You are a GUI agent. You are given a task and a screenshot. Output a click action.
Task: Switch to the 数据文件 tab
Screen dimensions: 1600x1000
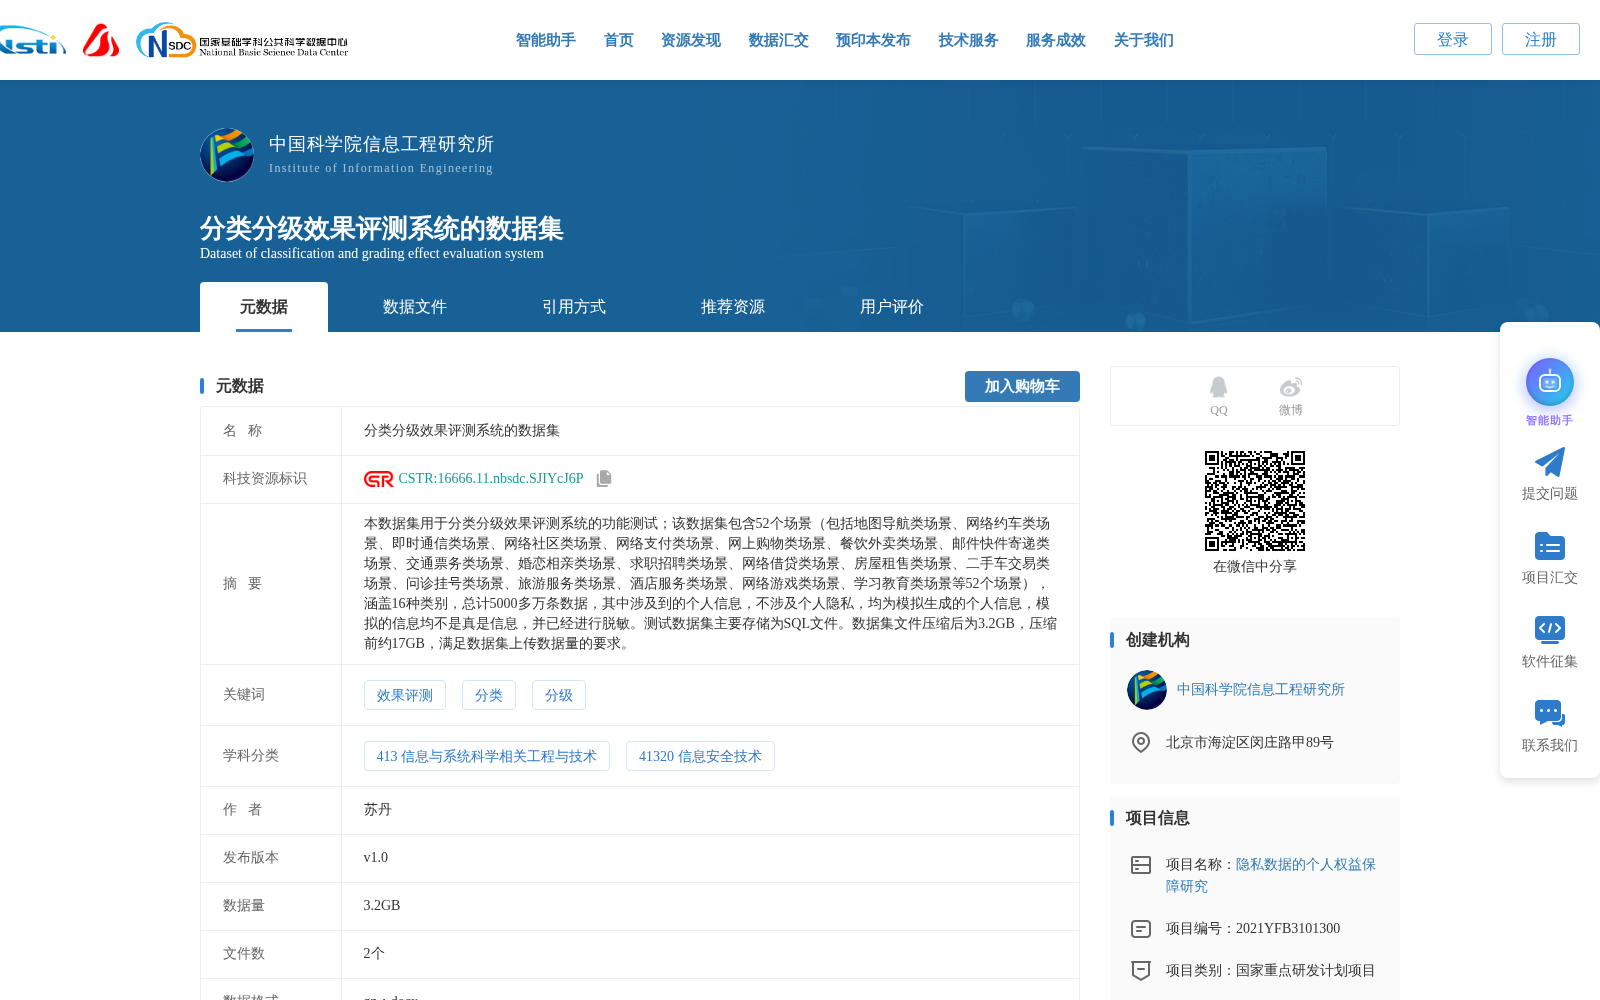(415, 307)
